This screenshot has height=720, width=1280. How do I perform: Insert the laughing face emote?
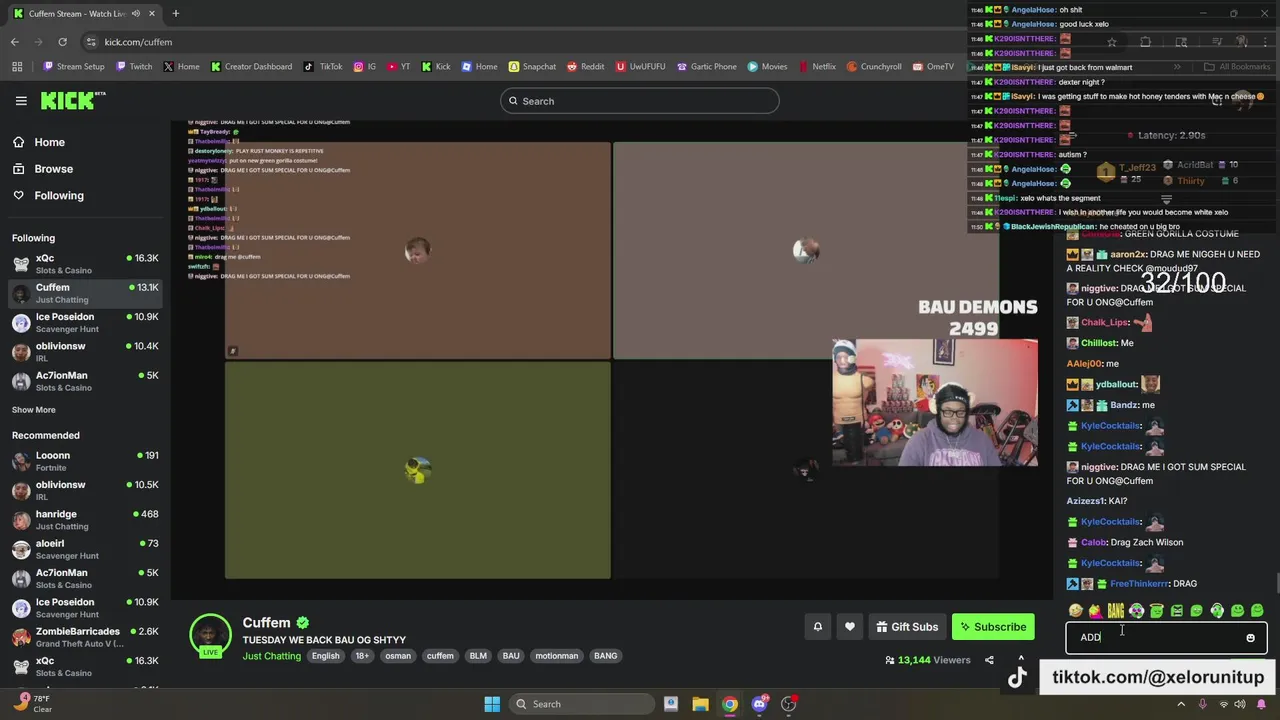click(x=1075, y=611)
